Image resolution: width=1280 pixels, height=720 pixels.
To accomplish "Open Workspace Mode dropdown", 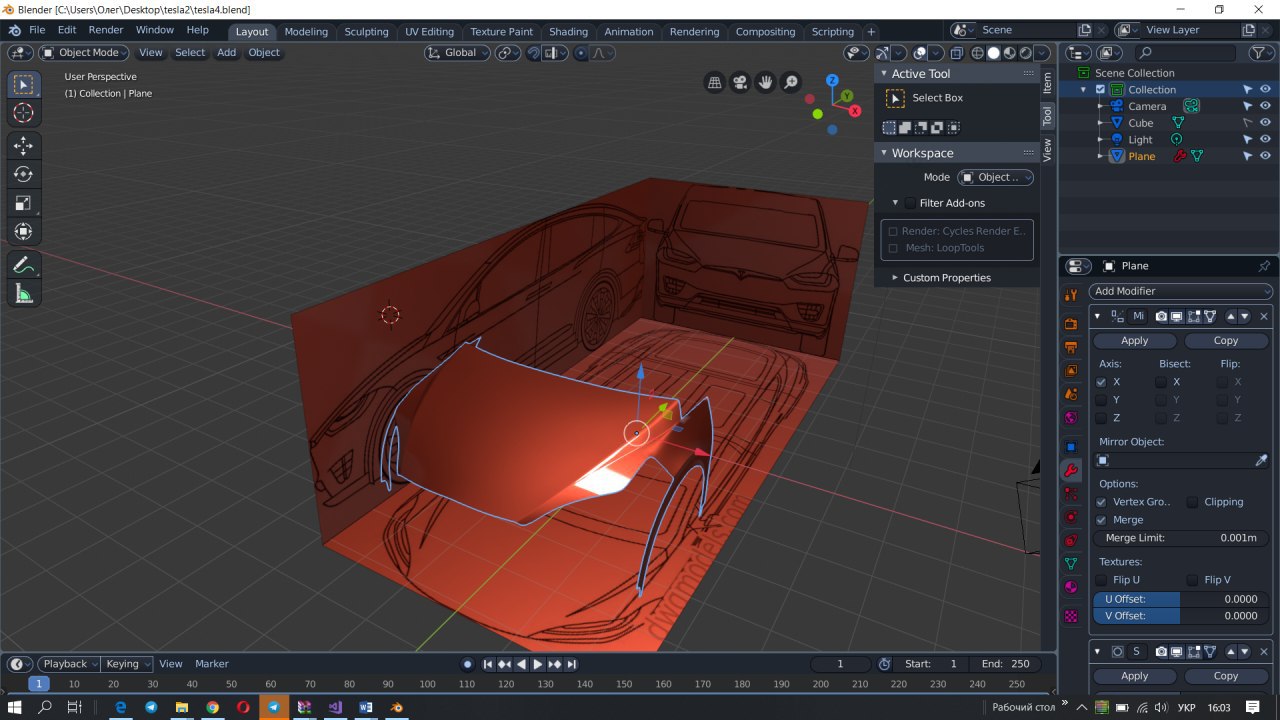I will (995, 177).
